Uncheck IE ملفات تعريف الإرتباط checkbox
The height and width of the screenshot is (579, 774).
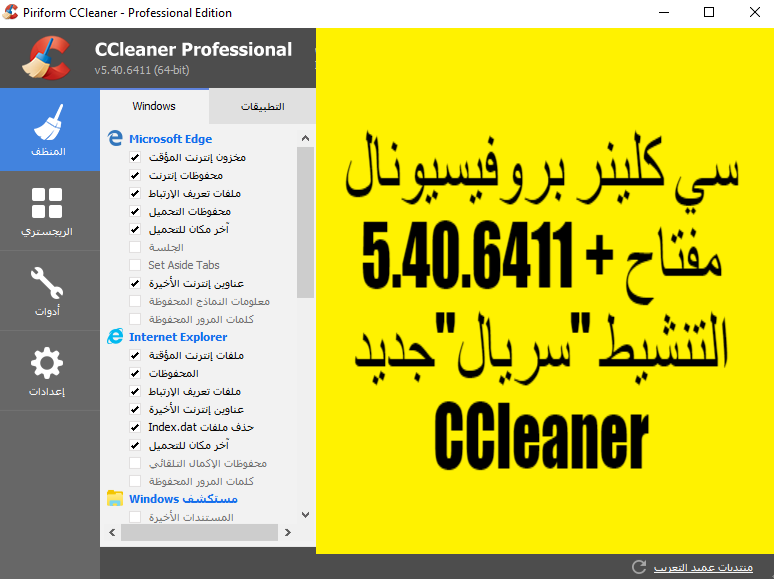click(135, 391)
